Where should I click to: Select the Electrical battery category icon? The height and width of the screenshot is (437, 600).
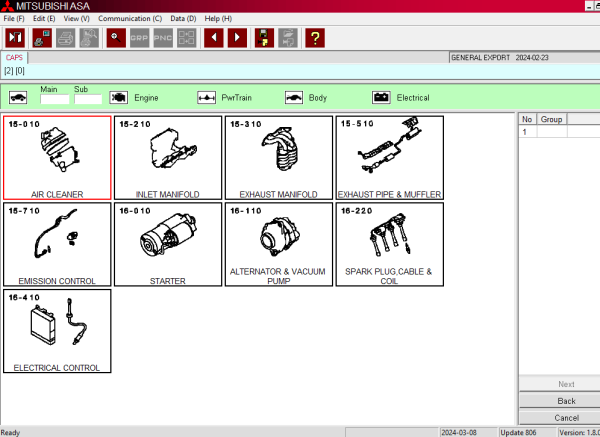[382, 98]
